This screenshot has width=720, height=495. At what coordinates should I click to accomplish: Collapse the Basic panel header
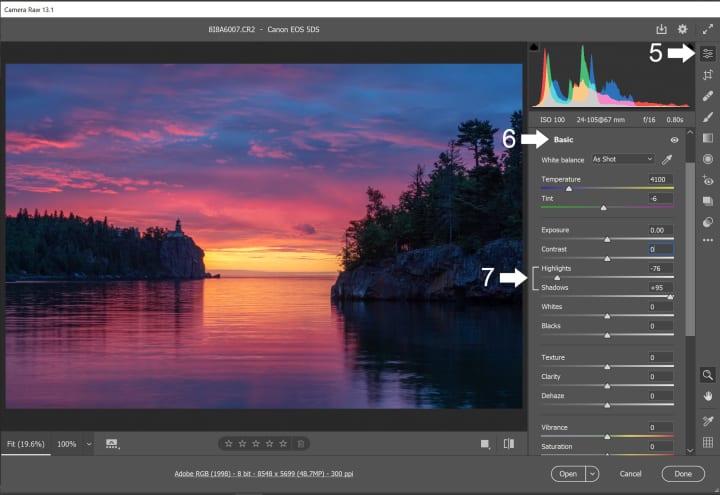pos(564,140)
